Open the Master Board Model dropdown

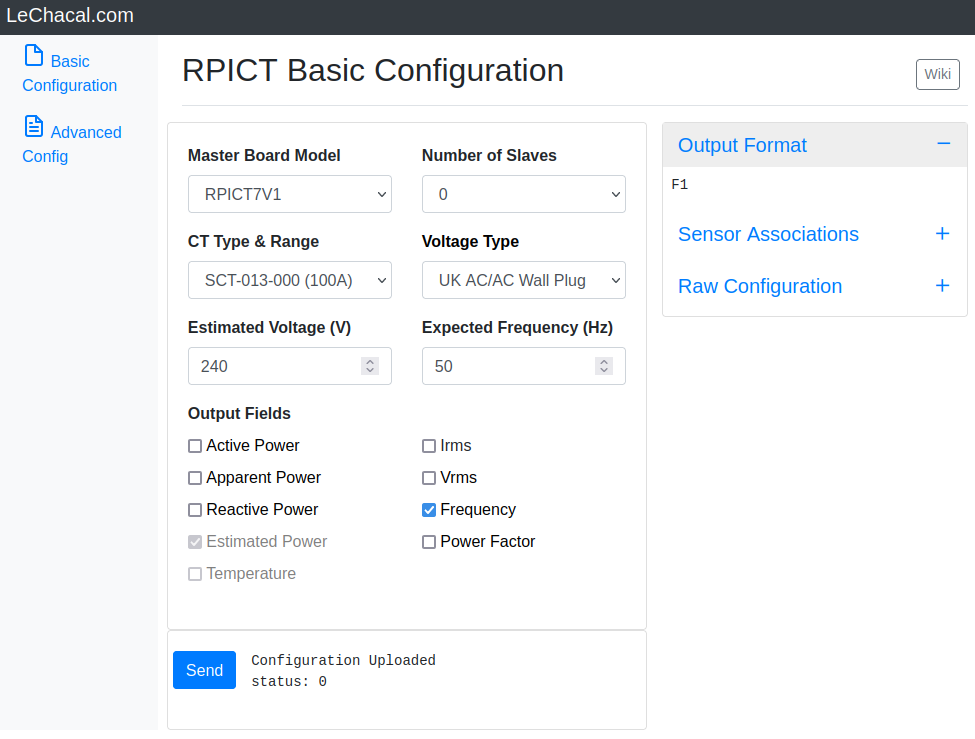tap(290, 194)
